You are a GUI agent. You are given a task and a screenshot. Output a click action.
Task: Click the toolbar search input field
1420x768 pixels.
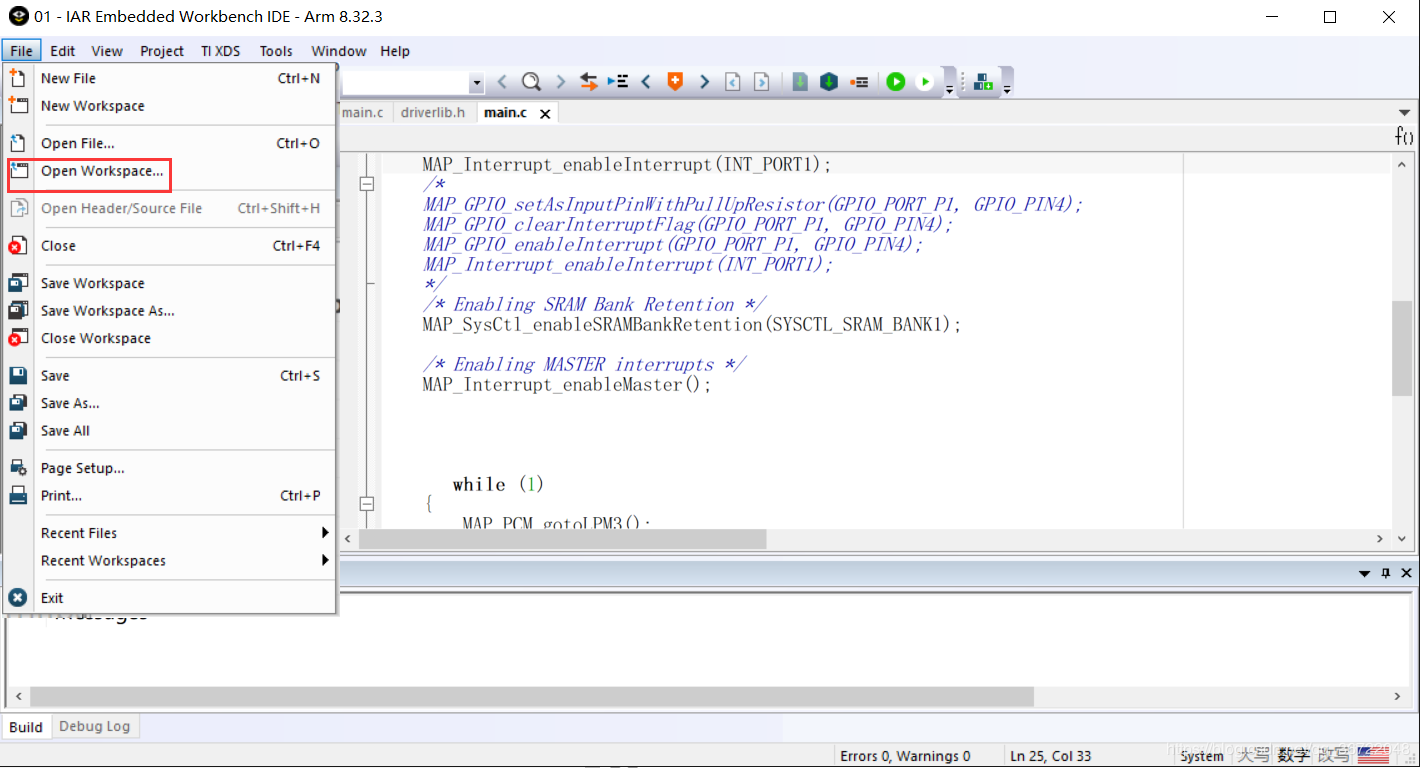(x=405, y=83)
